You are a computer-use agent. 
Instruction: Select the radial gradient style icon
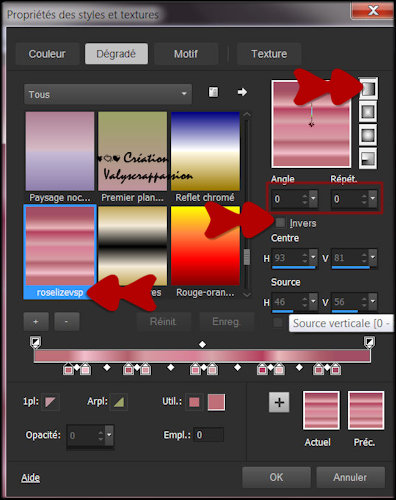click(x=368, y=158)
